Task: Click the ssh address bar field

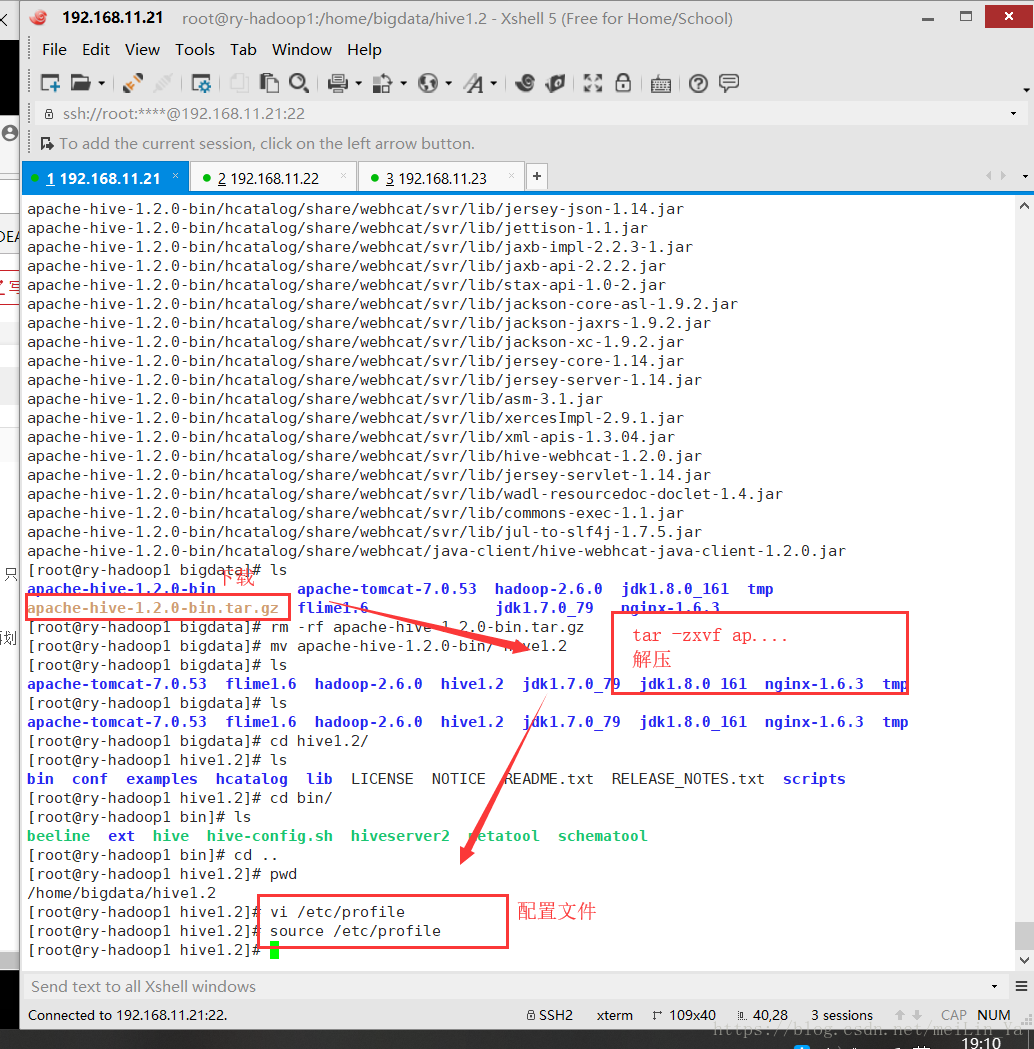Action: (522, 114)
